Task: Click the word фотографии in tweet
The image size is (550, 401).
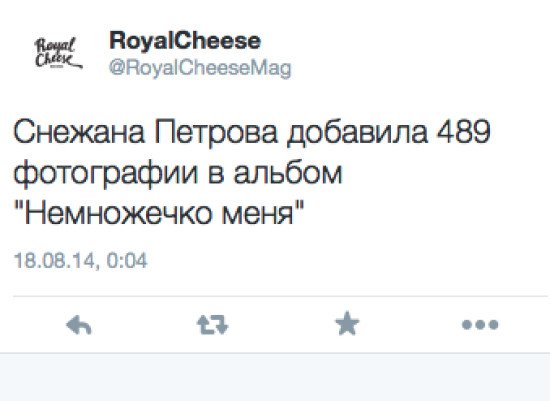Action: 105,174
